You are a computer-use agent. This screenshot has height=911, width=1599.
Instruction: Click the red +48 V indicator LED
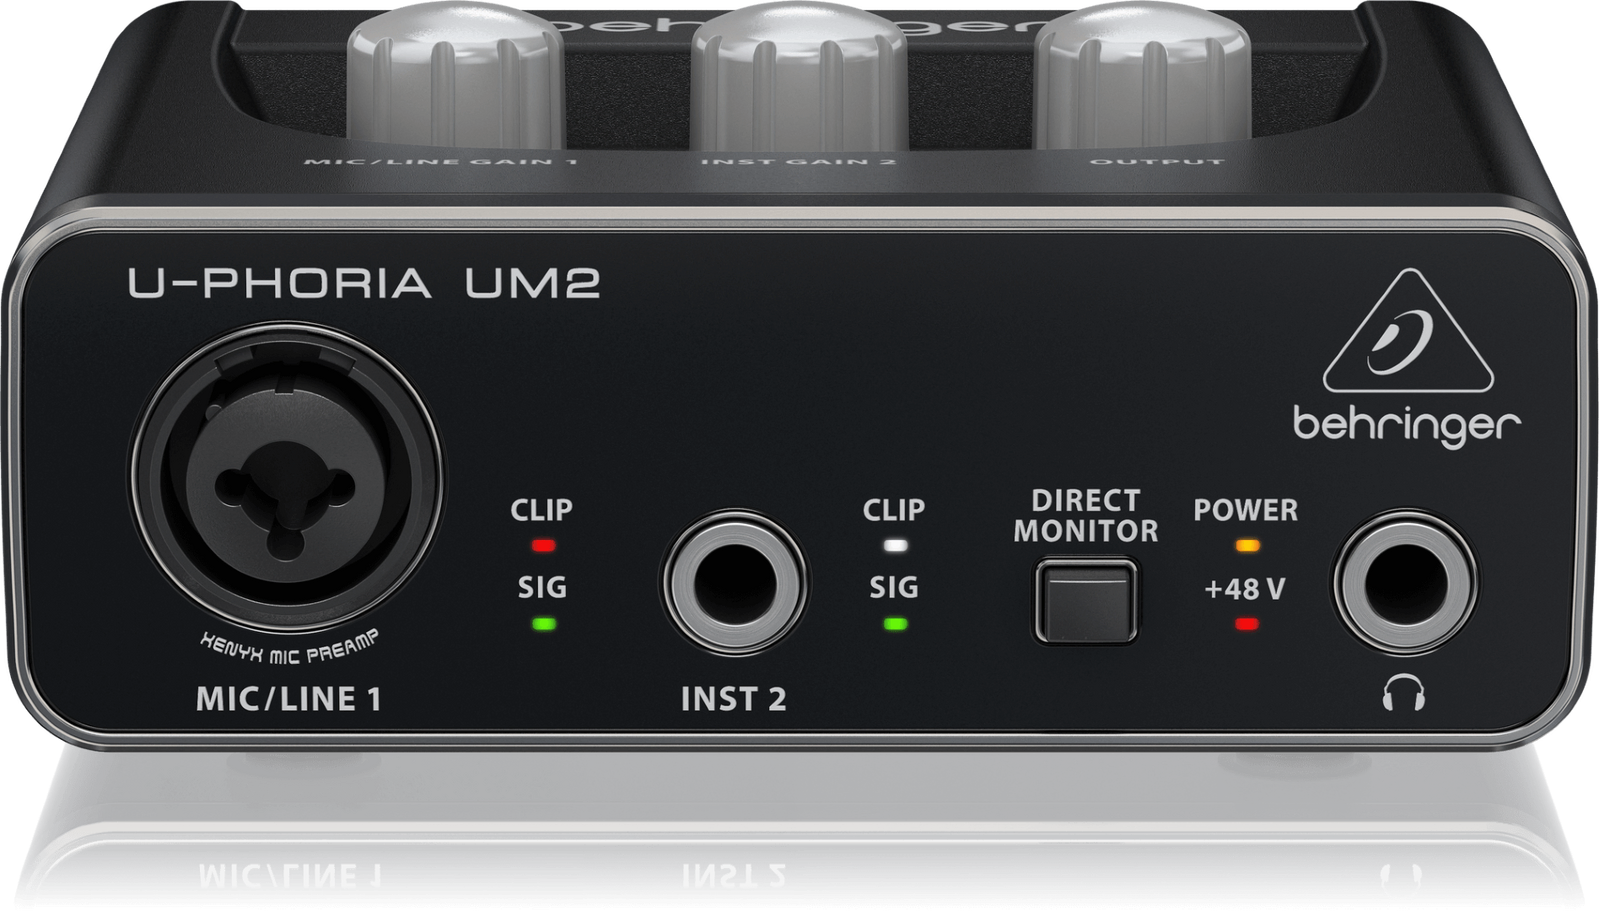click(x=1246, y=625)
